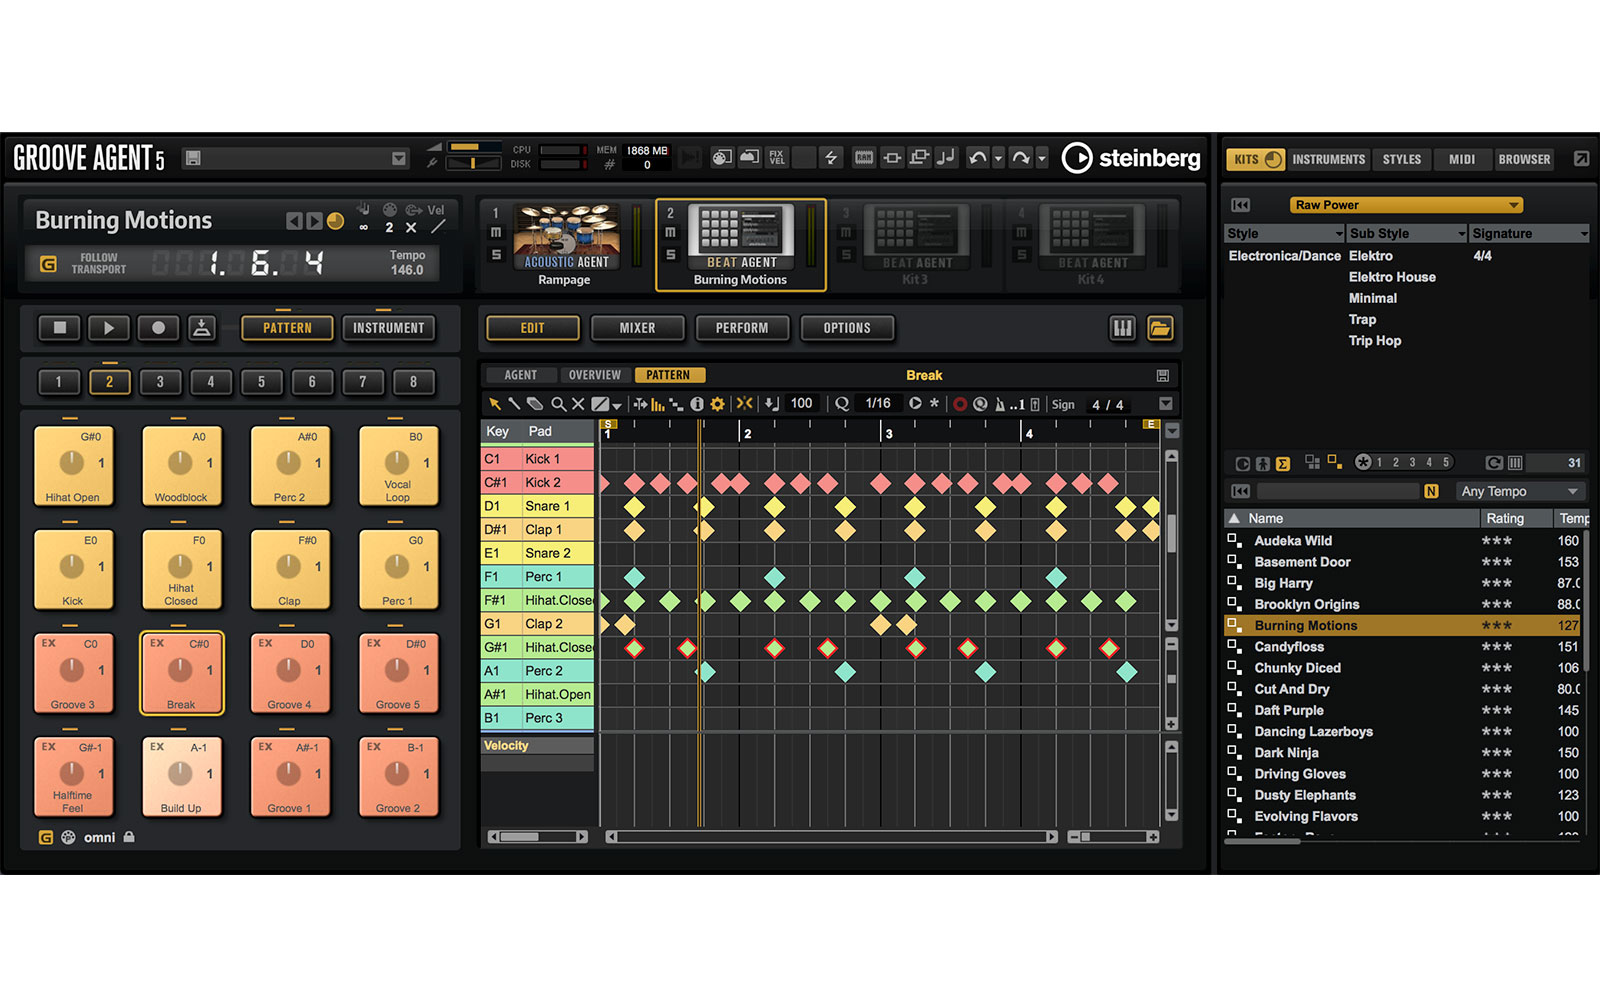Screen dimensions: 1600x1007
Task: Click the pattern editor horizontal scrollbar
Action: (831, 837)
